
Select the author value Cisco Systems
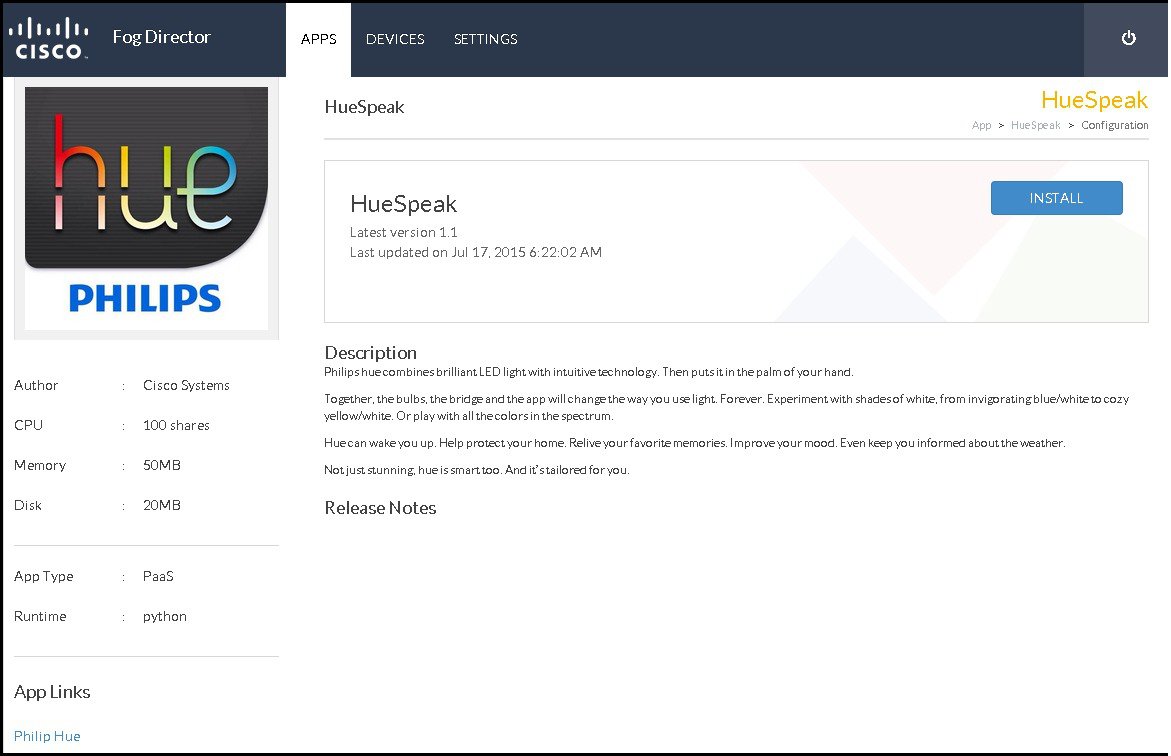pos(186,385)
